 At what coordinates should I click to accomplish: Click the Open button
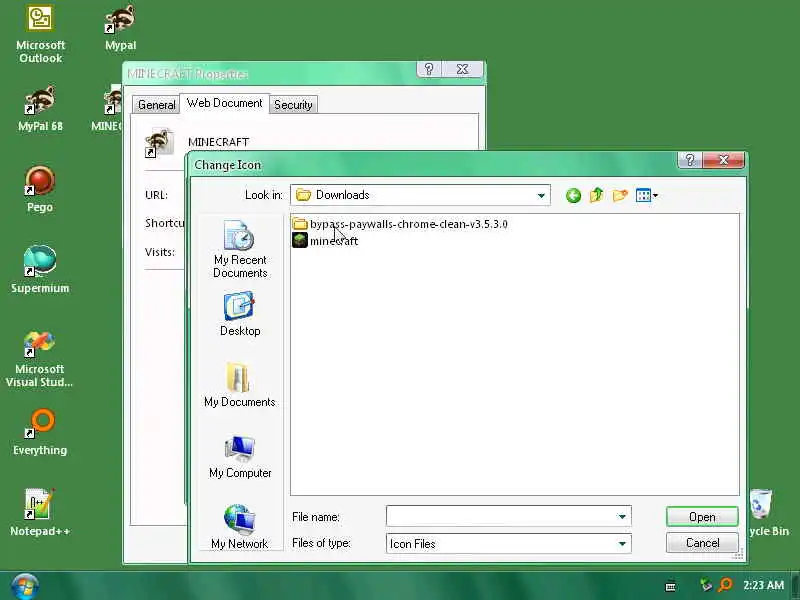click(702, 516)
